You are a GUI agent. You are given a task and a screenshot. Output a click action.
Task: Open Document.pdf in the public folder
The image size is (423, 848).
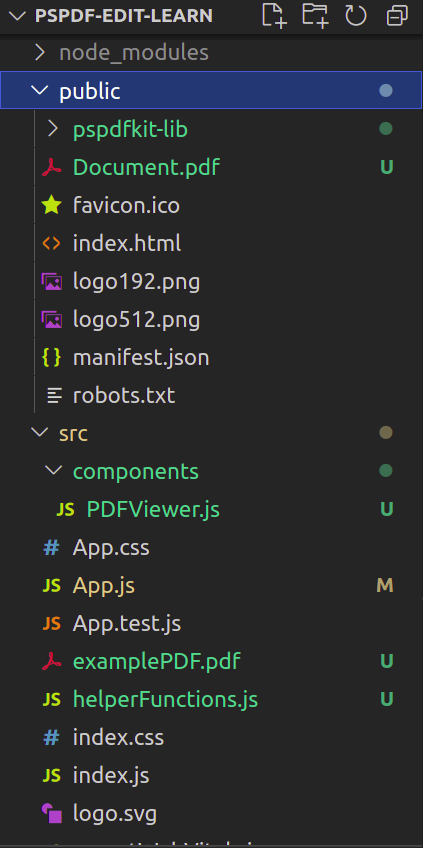tap(146, 168)
